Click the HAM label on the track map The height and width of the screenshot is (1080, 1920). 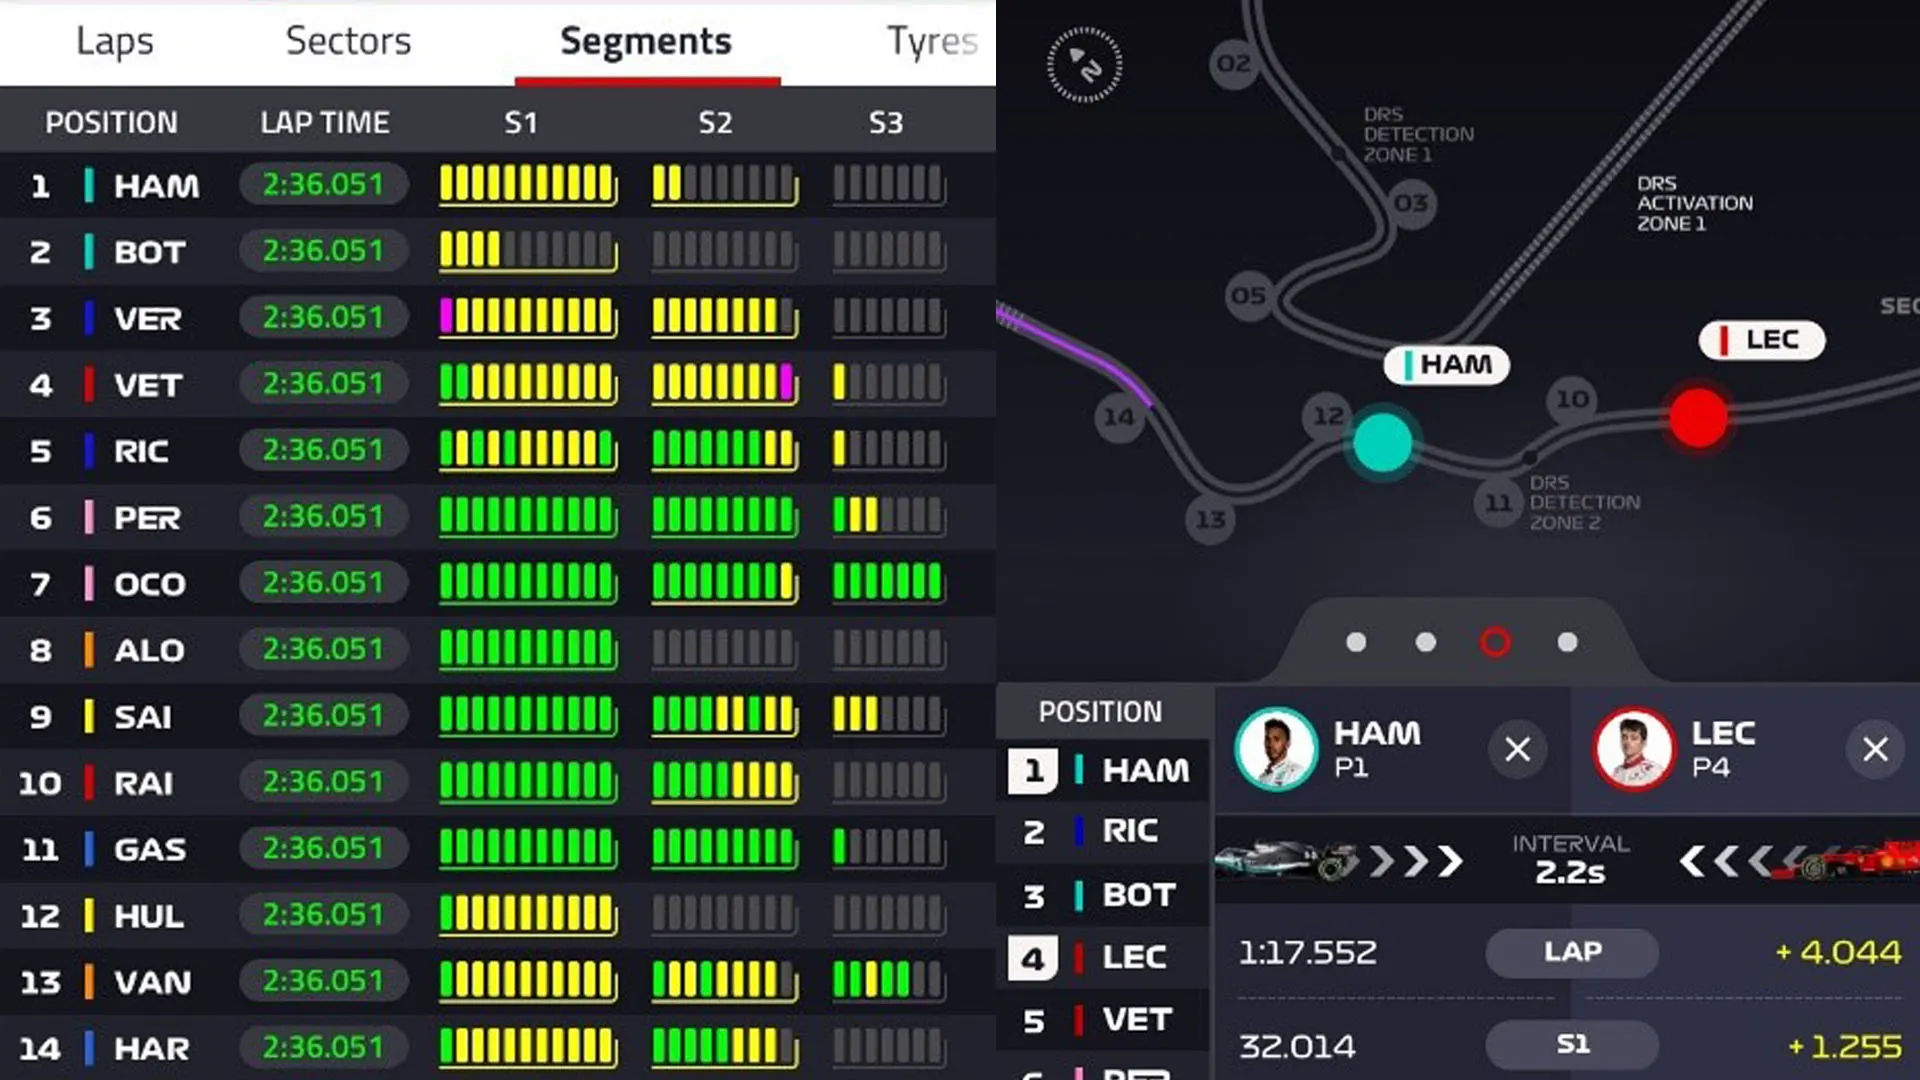1447,365
